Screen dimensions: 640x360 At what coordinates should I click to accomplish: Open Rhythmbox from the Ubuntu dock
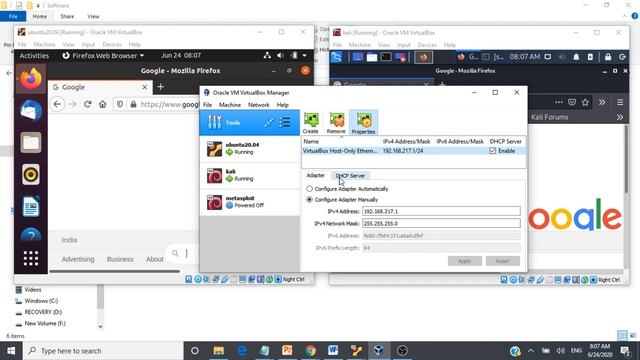coord(31,174)
